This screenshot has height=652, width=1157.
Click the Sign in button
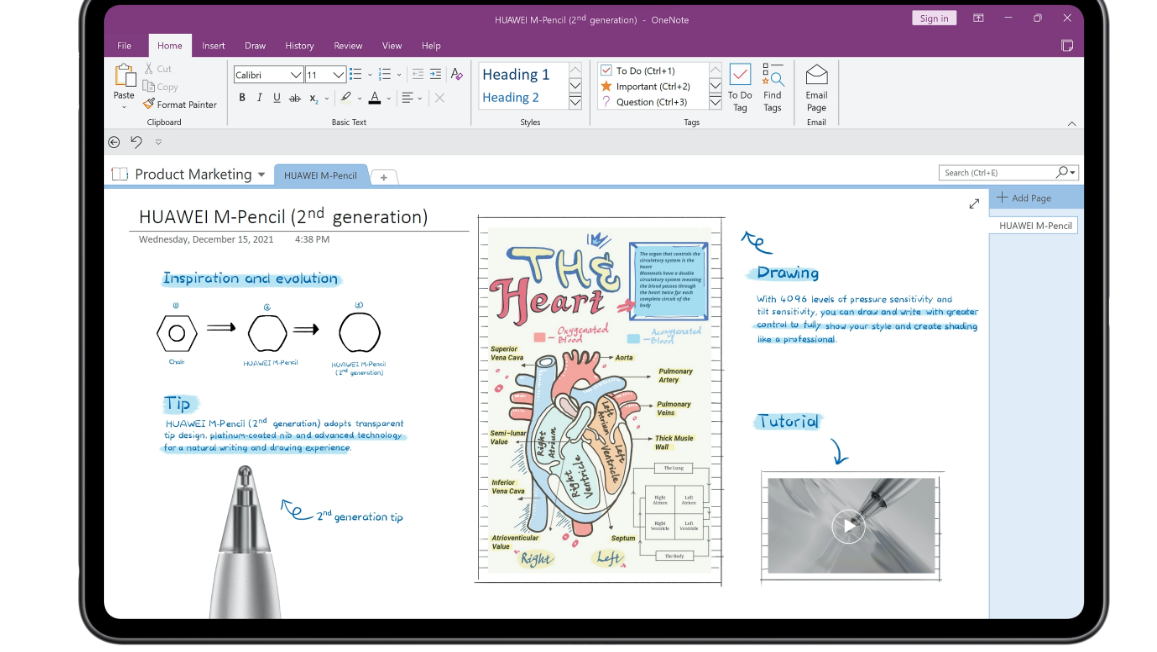pyautogui.click(x=933, y=18)
